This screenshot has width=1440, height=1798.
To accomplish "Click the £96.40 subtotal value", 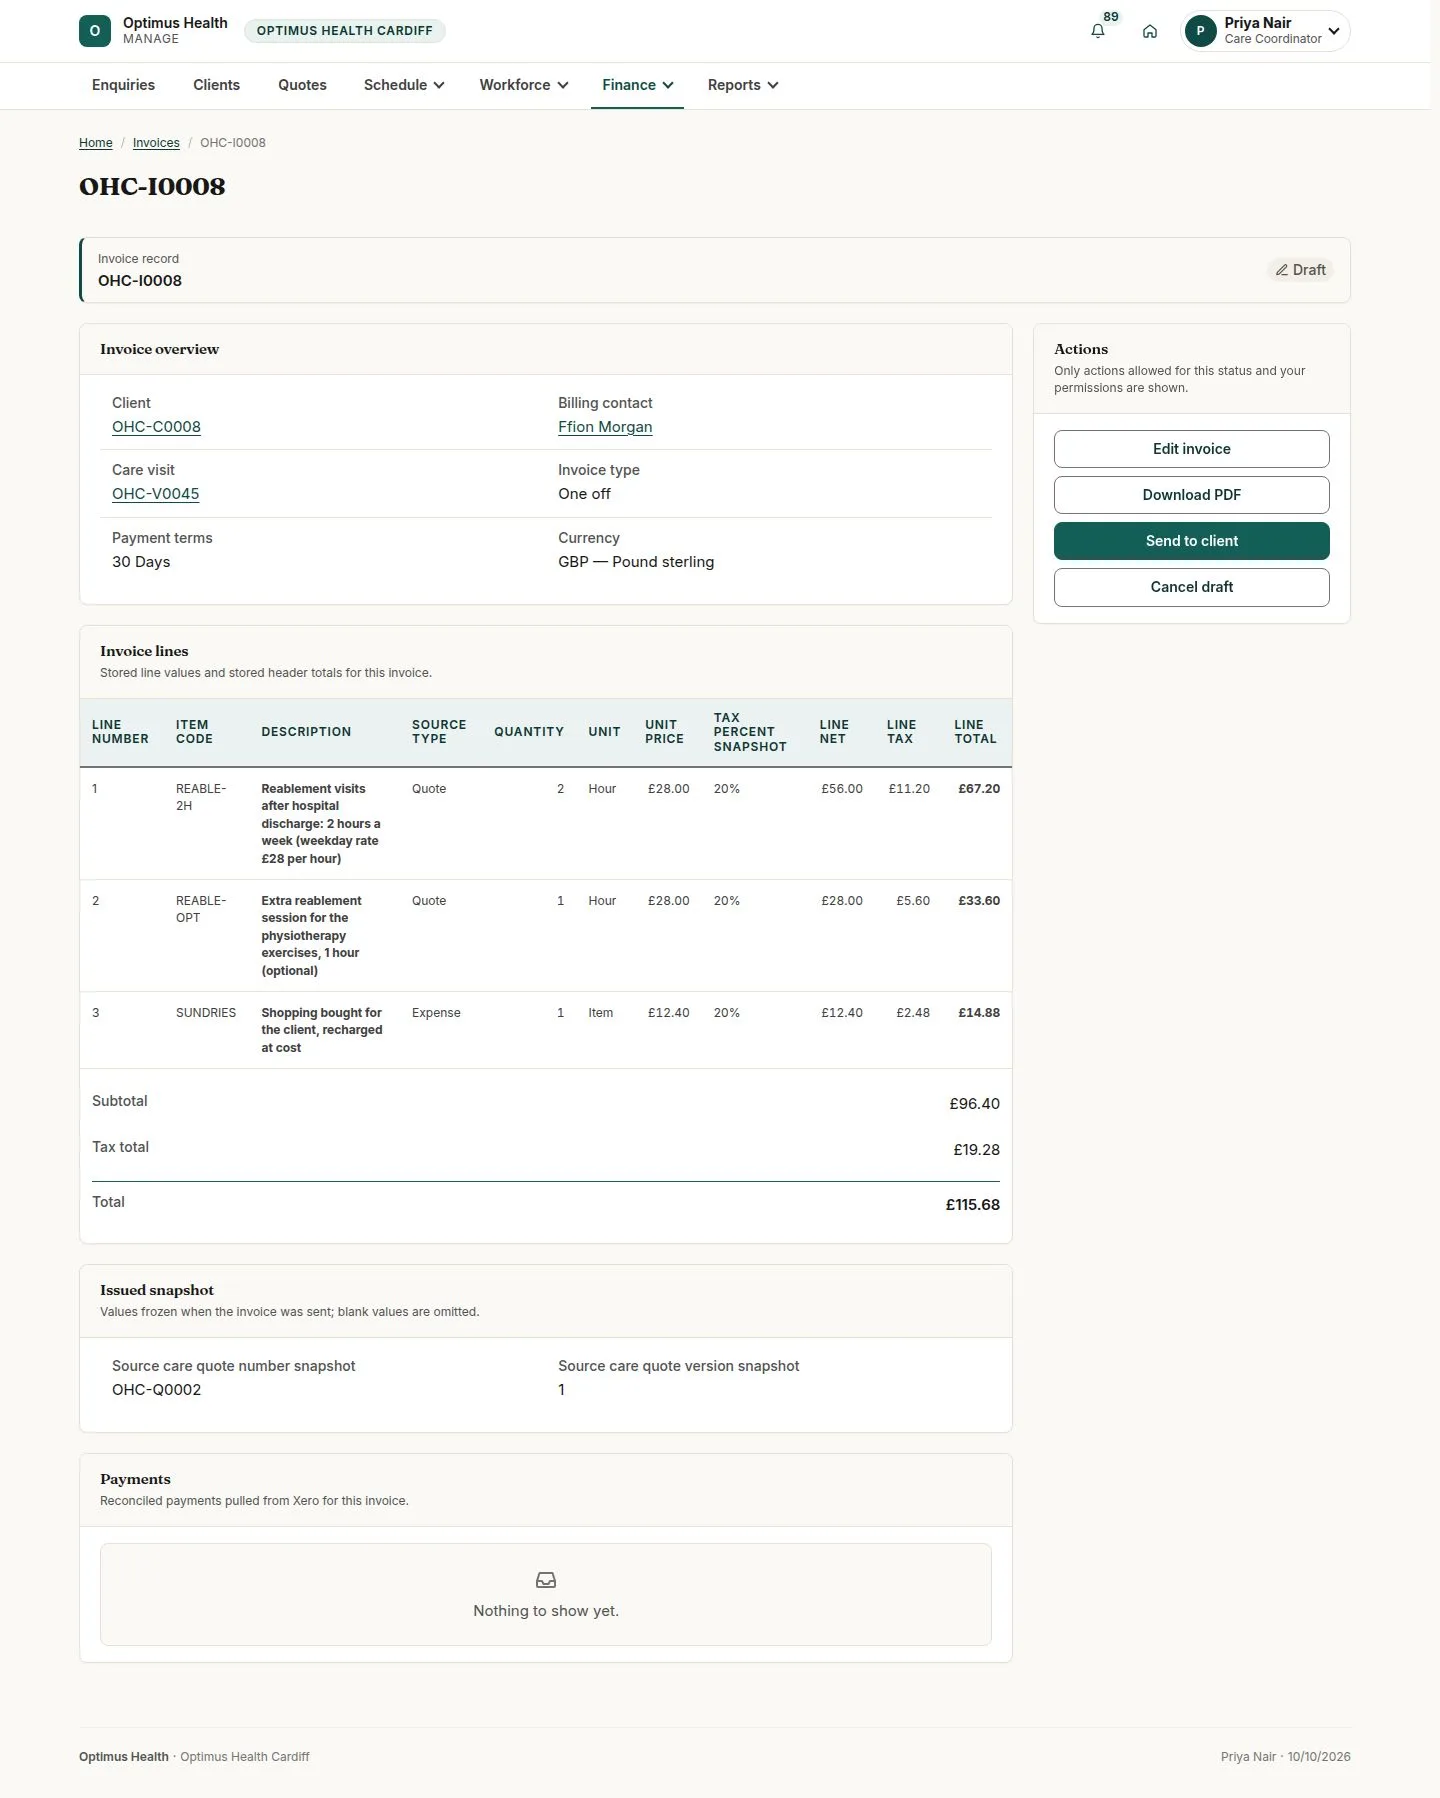I will pos(974,1104).
